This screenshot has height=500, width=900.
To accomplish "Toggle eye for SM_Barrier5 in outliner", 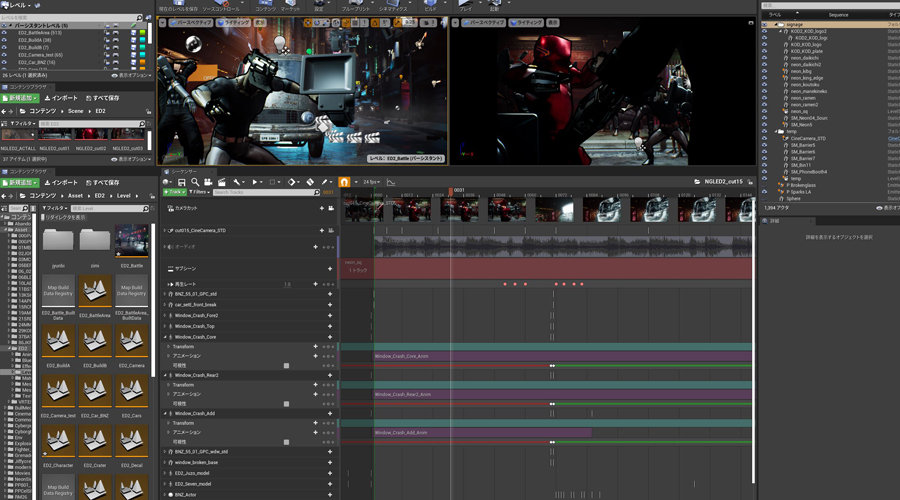I will (x=764, y=145).
